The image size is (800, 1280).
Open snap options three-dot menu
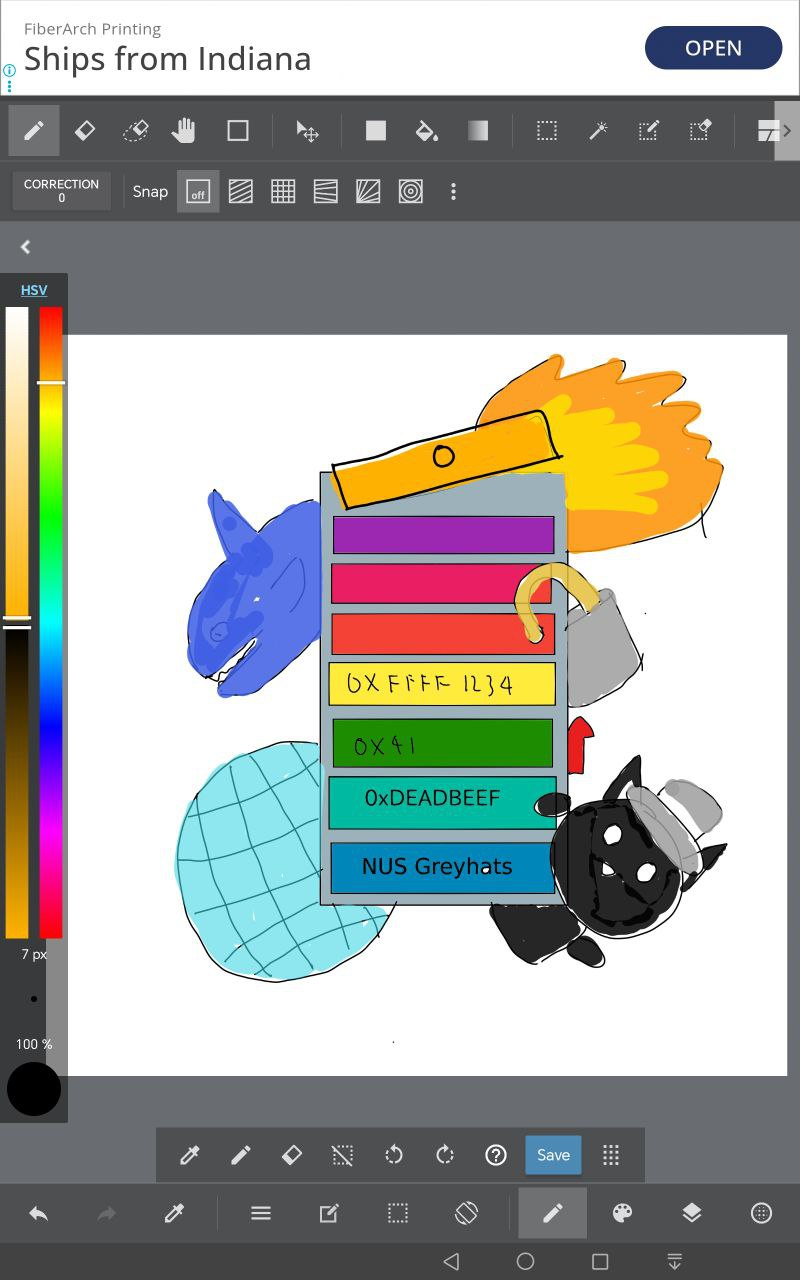click(453, 191)
